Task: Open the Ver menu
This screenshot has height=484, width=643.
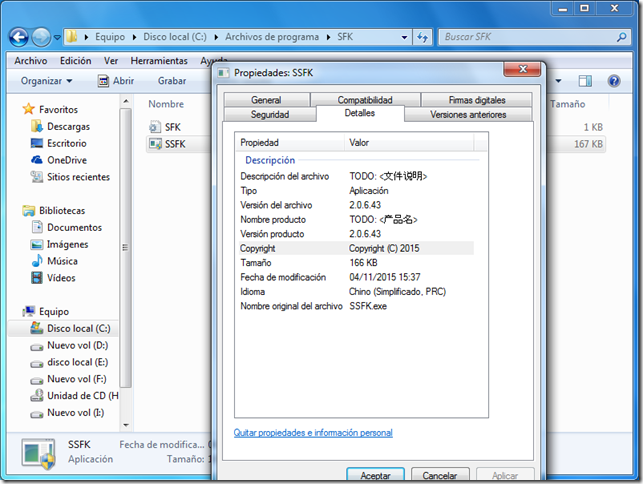Action: [x=111, y=61]
